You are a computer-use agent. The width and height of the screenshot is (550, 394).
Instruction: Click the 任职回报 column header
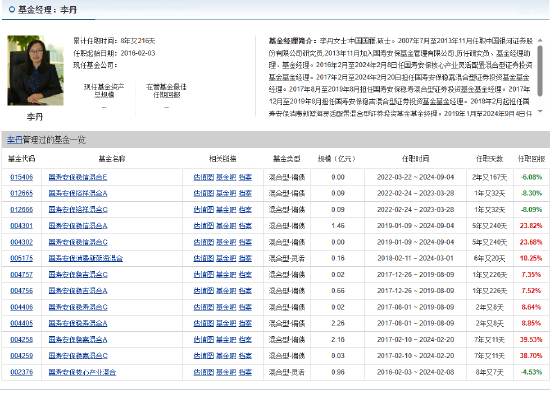point(532,159)
